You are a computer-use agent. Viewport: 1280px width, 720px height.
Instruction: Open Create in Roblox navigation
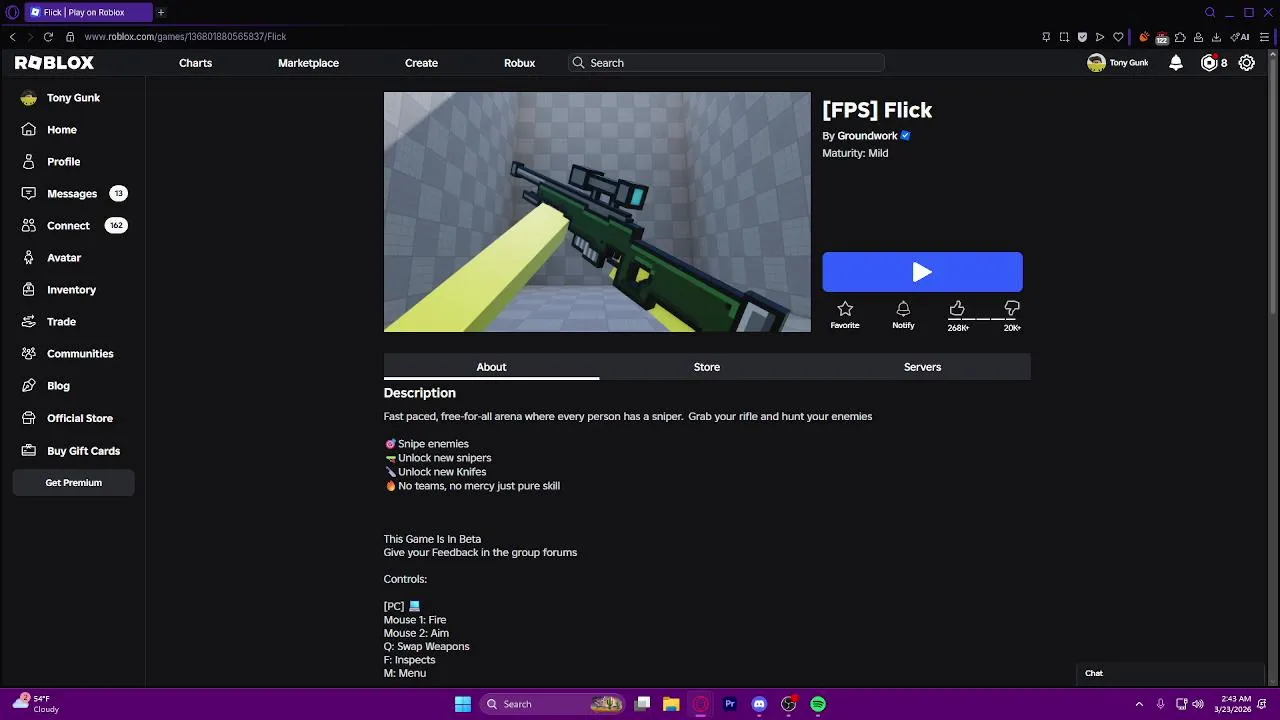pos(421,63)
